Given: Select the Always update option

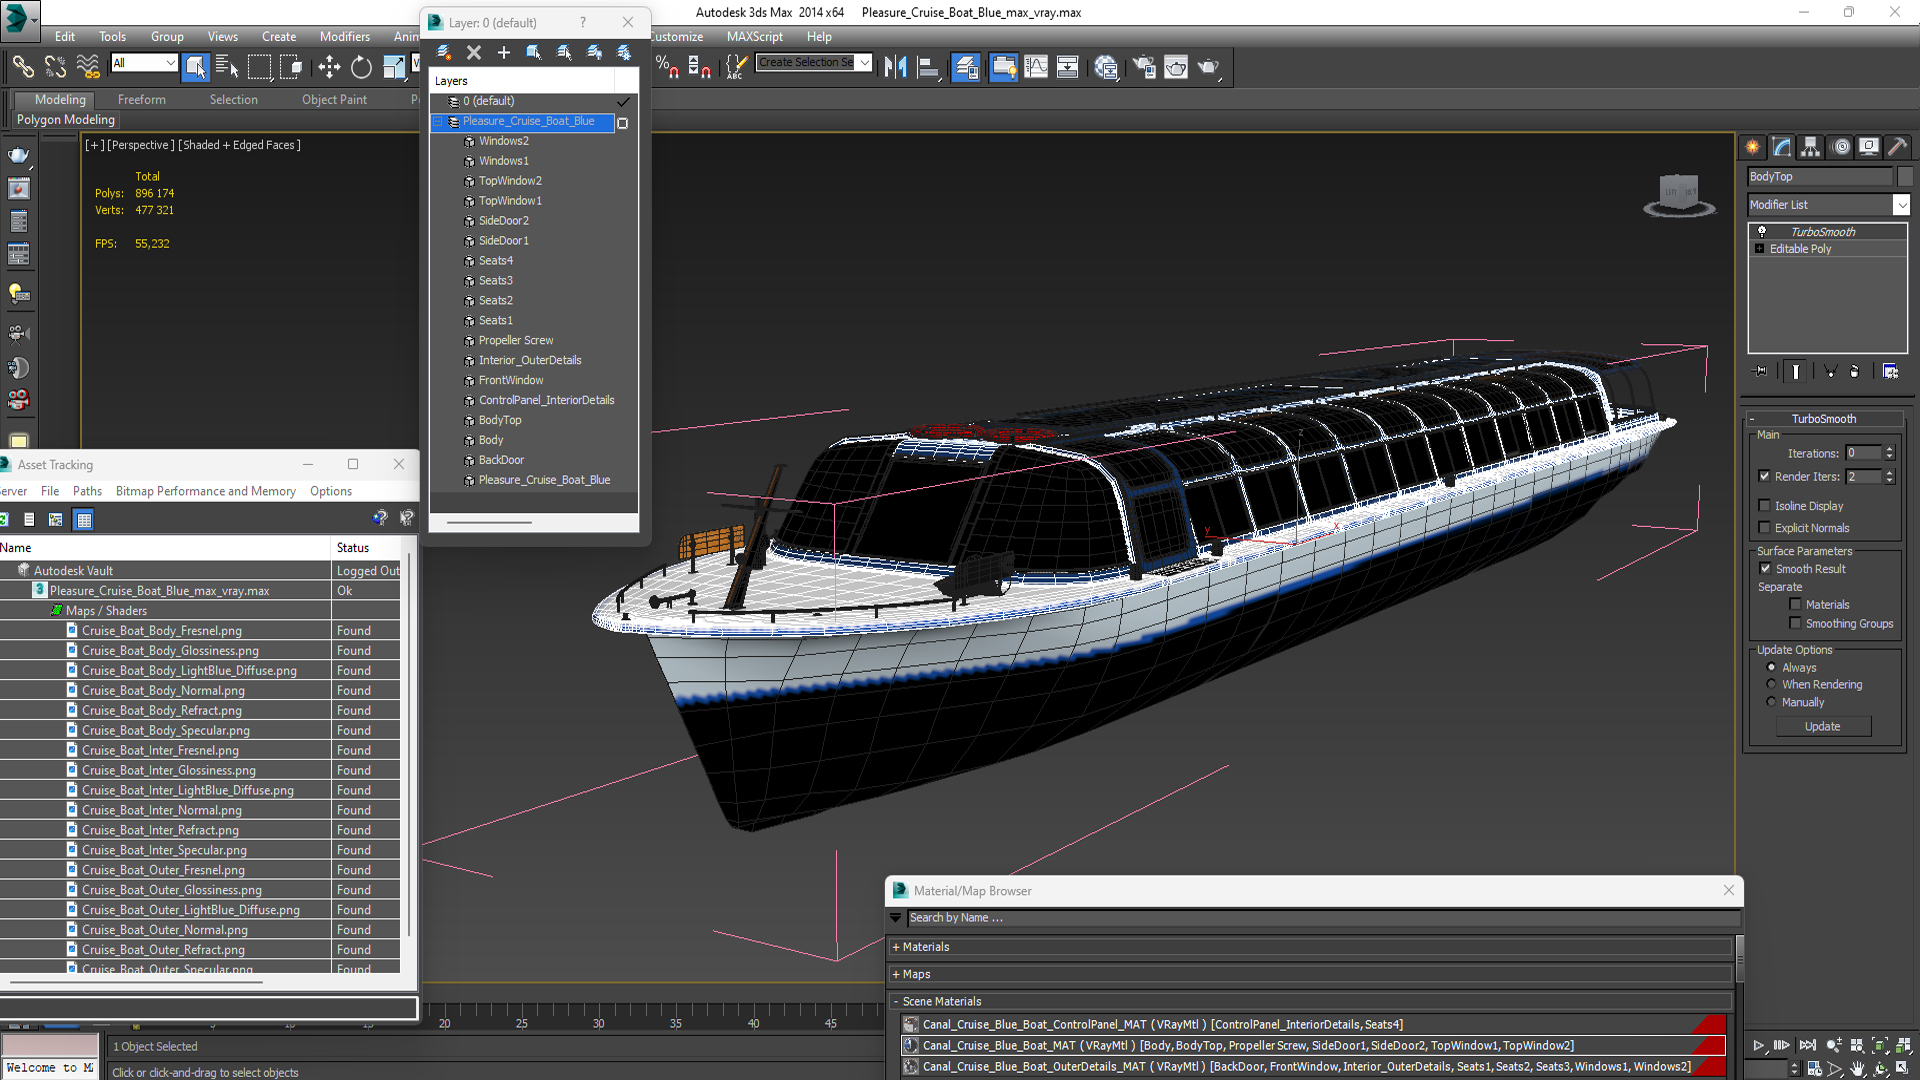Looking at the screenshot, I should pyautogui.click(x=1771, y=668).
